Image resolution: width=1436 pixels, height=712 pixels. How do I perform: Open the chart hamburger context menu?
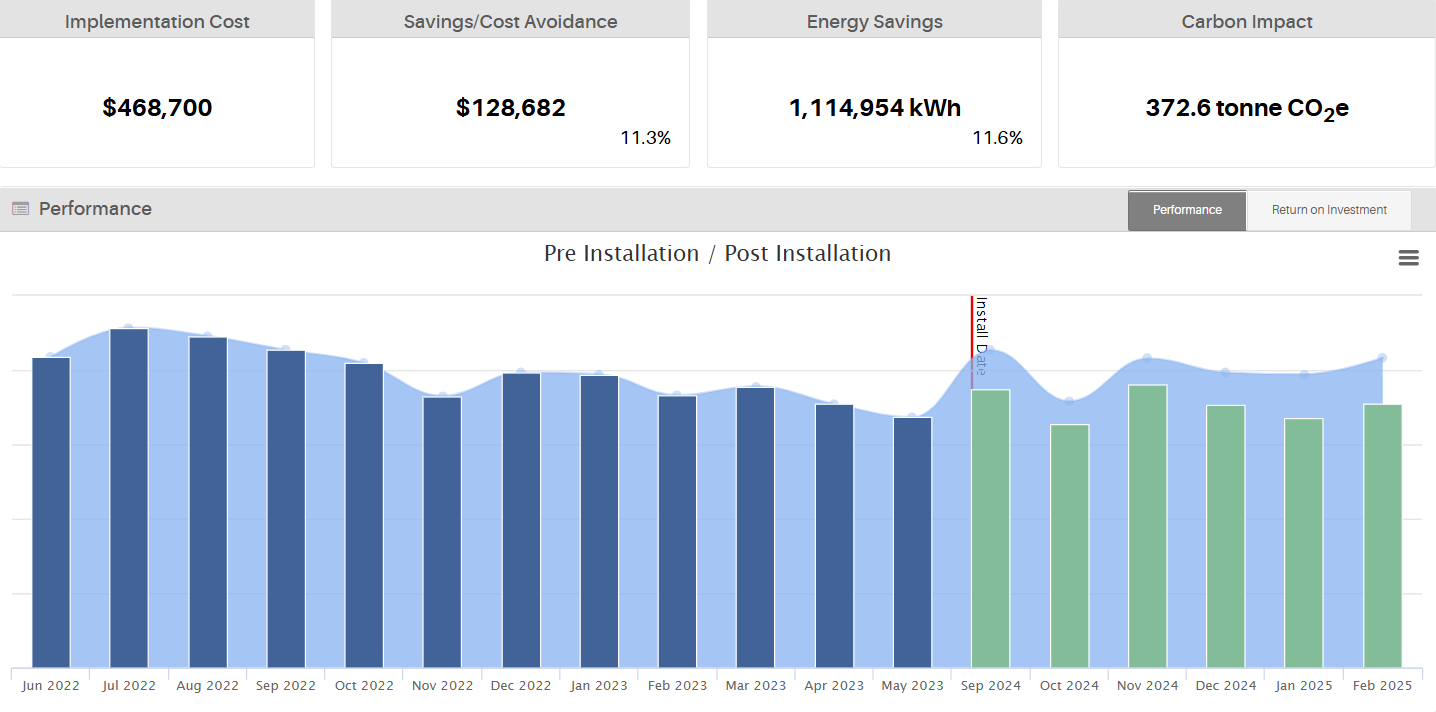tap(1408, 258)
